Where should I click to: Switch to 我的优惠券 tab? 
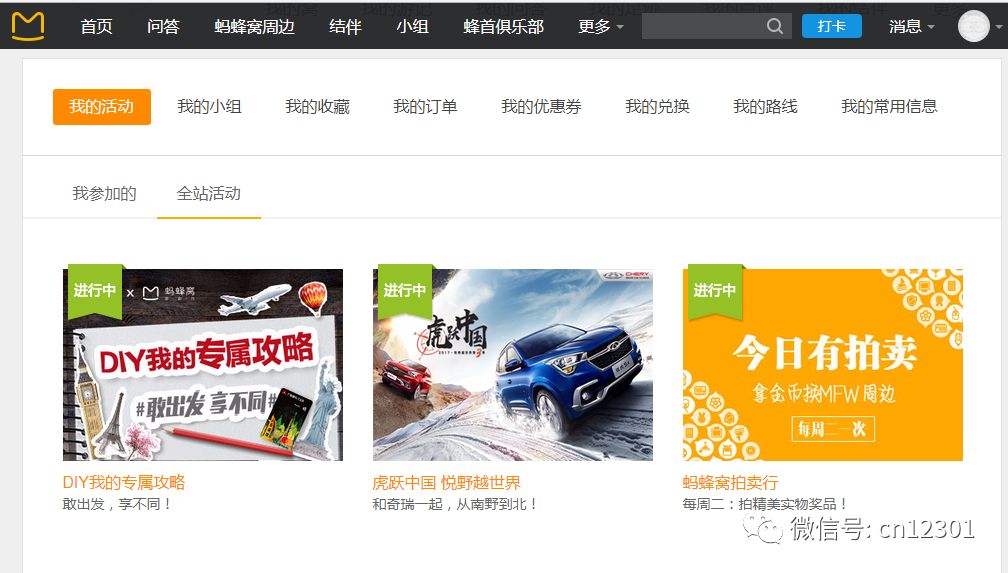tap(541, 107)
